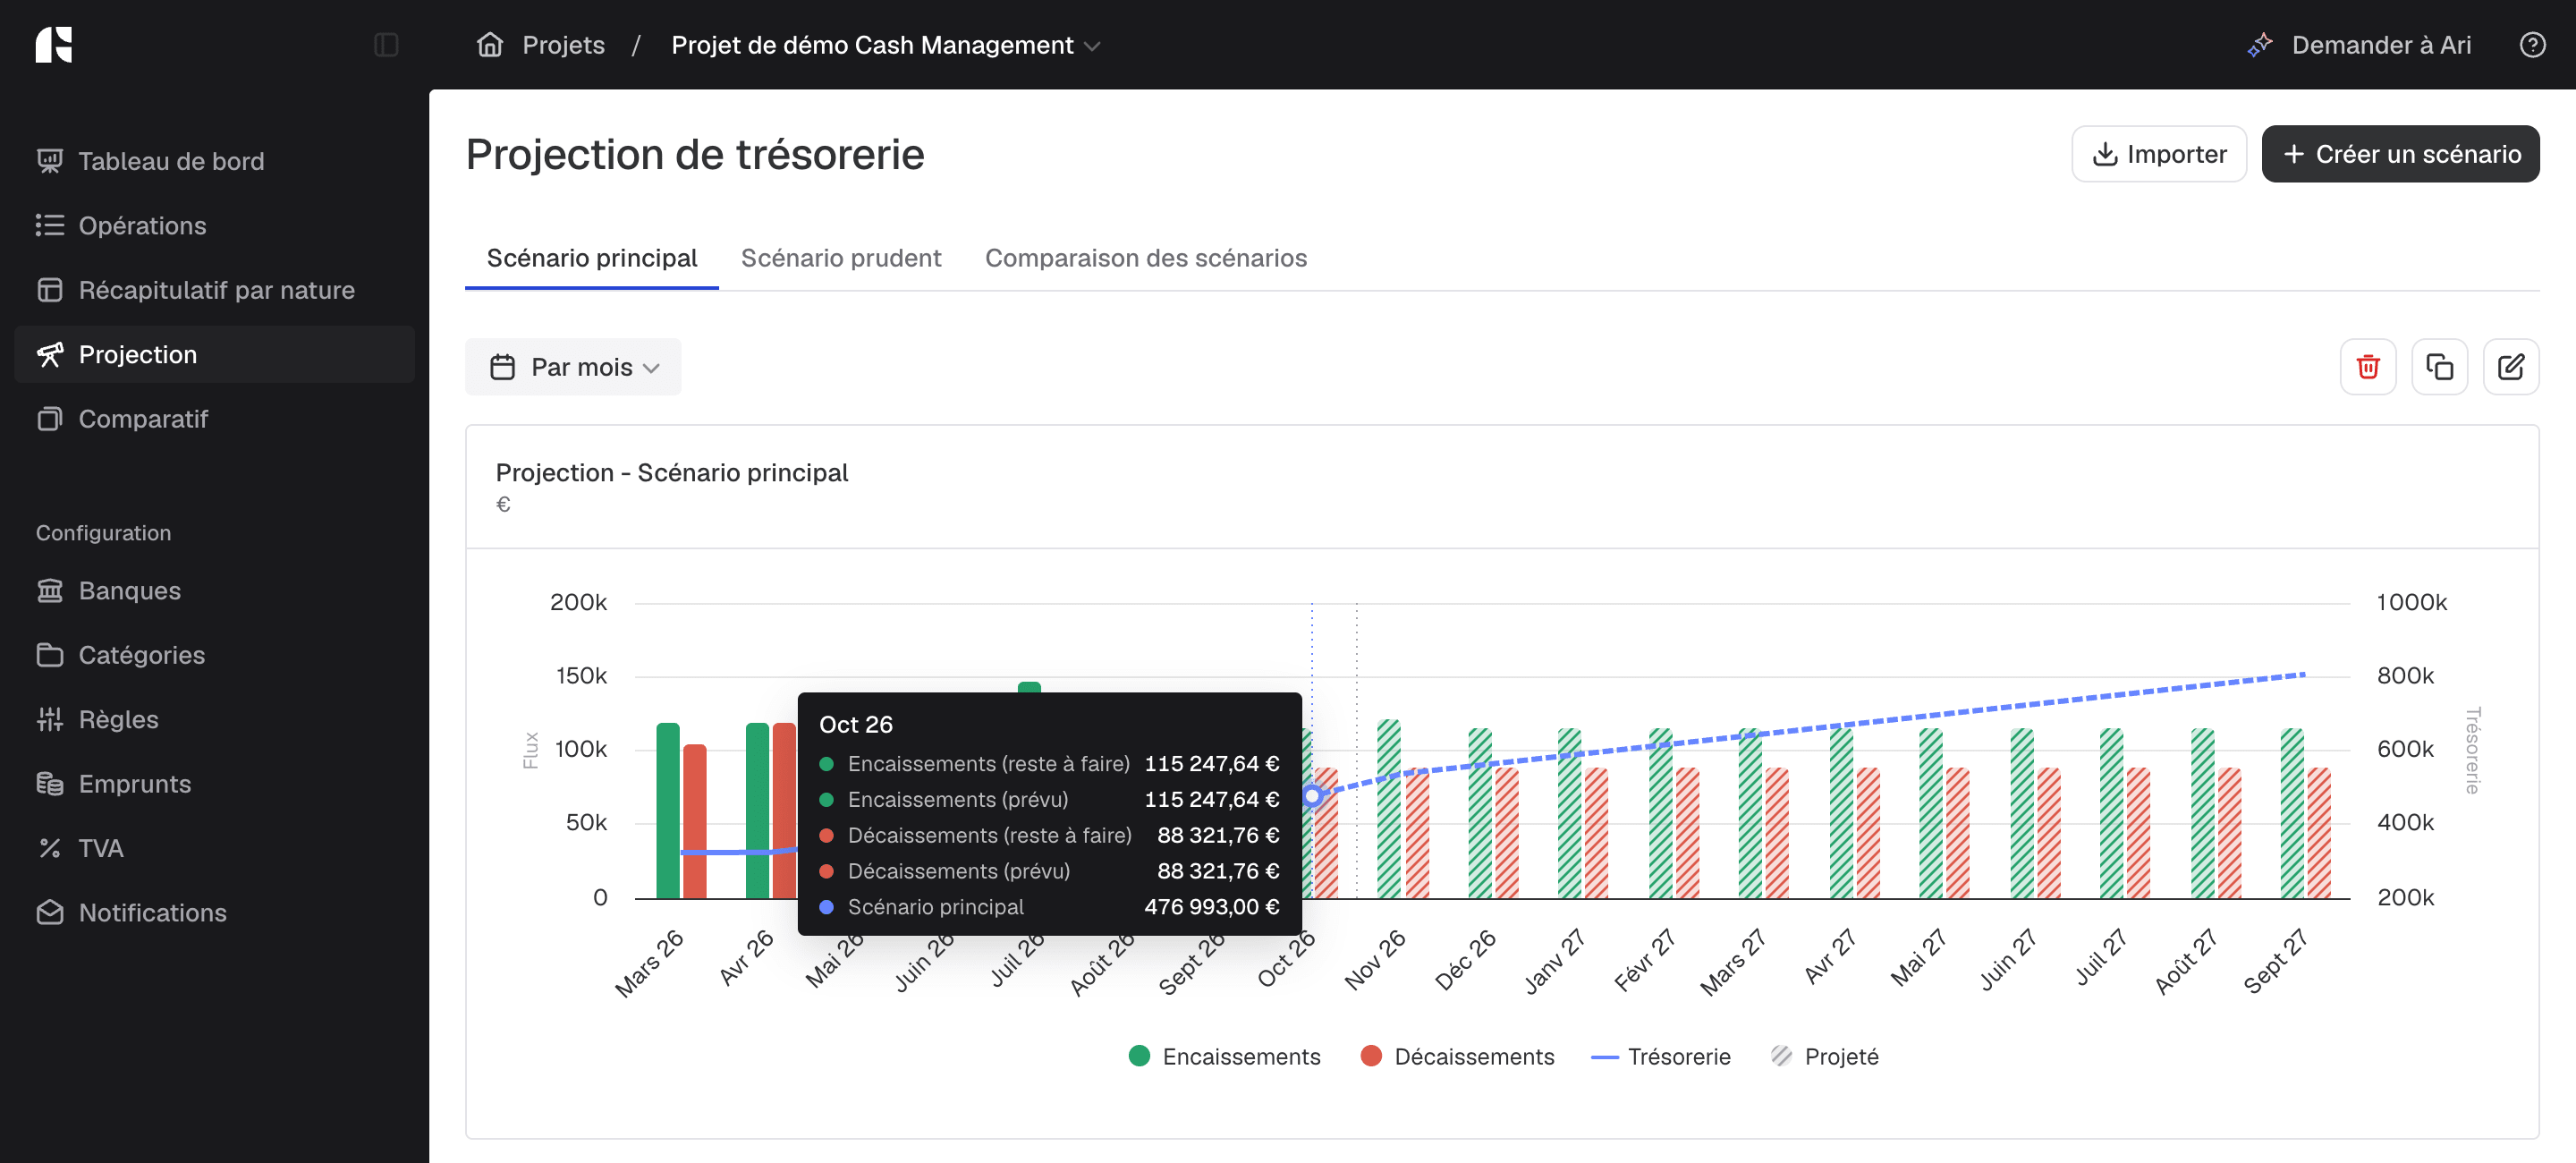Click Créer un scénario button
The height and width of the screenshot is (1163, 2576).
pos(2400,154)
